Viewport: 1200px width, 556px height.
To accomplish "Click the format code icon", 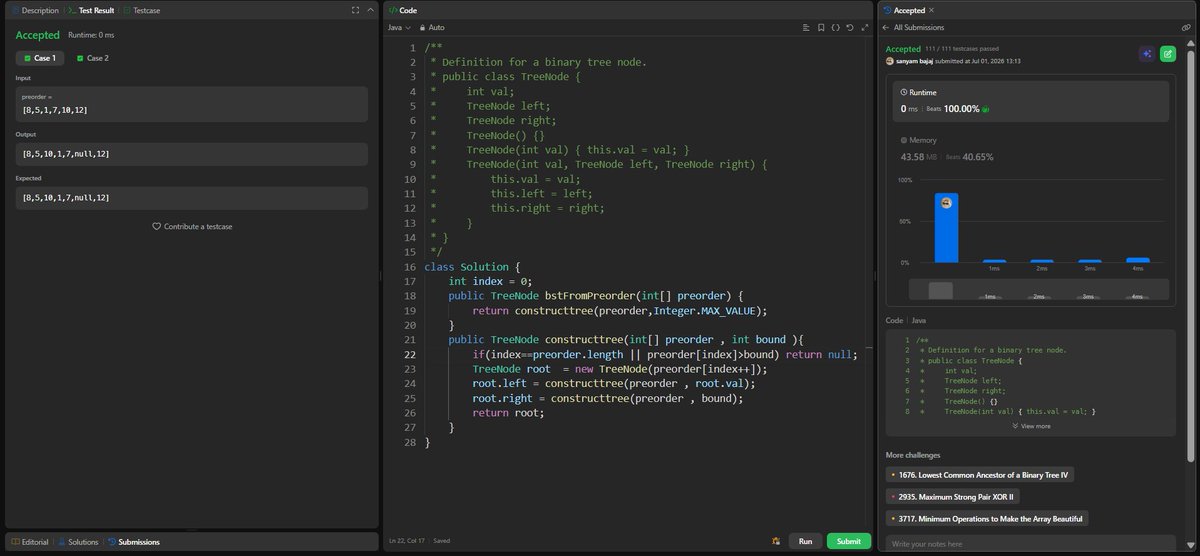I will click(807, 28).
